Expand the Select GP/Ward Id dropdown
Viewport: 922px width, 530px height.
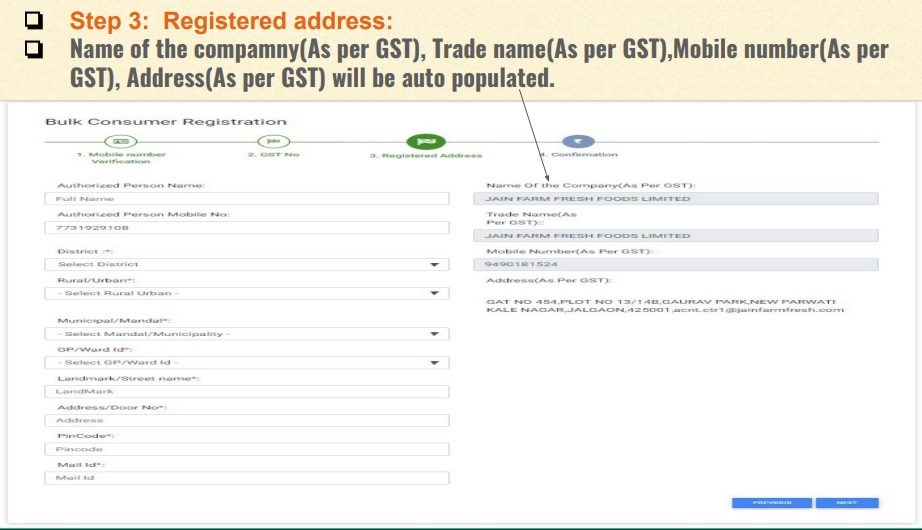pos(247,362)
